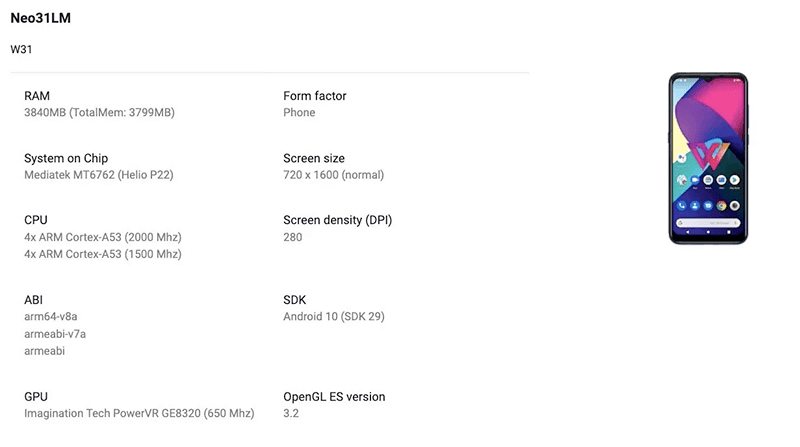
Task: Tap the phone's home navigation button
Action: pyautogui.click(x=708, y=234)
